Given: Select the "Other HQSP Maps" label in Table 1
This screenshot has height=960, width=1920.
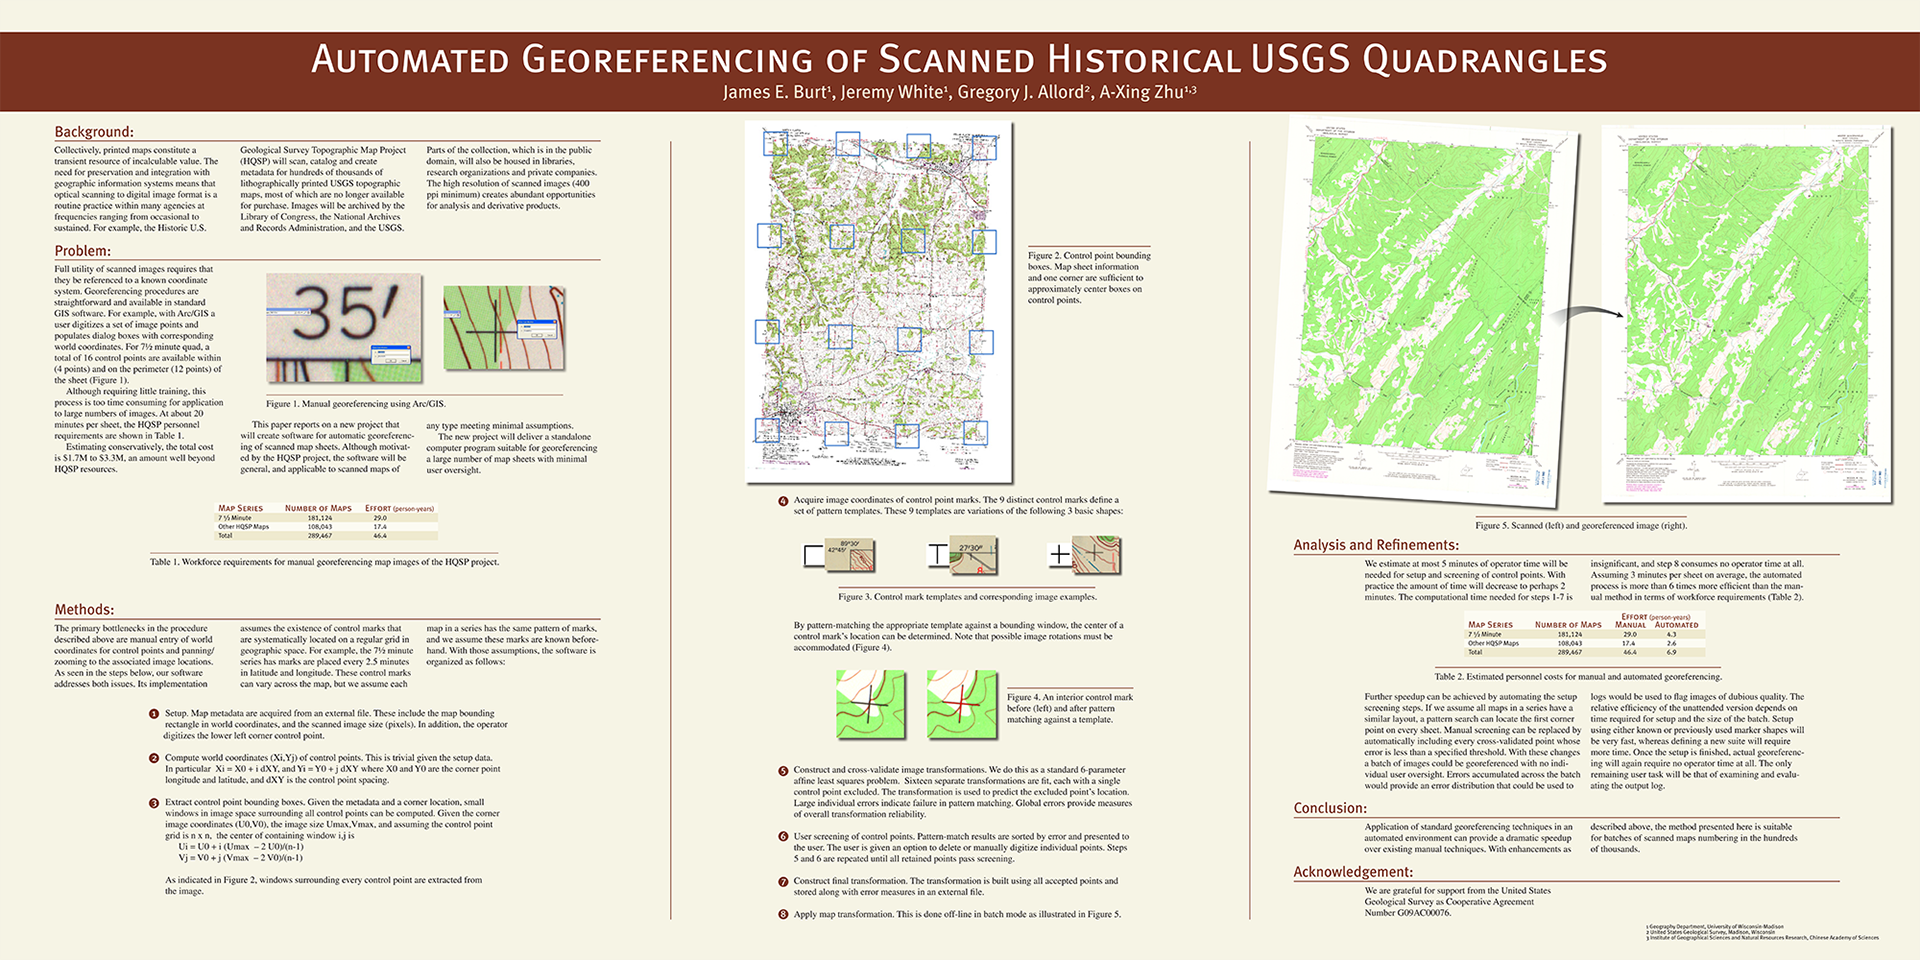Looking at the screenshot, I should [x=244, y=527].
